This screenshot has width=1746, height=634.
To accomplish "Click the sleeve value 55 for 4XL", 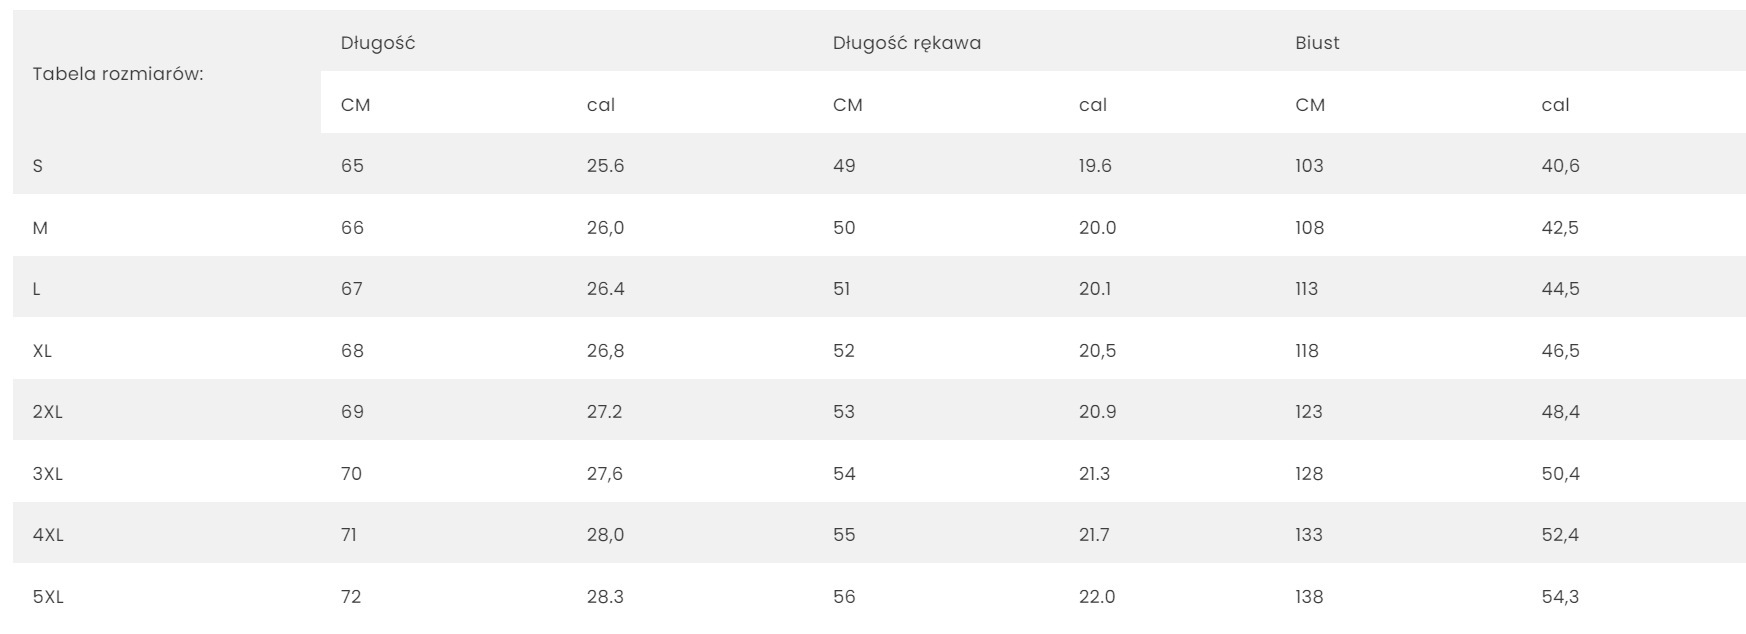I will point(844,535).
